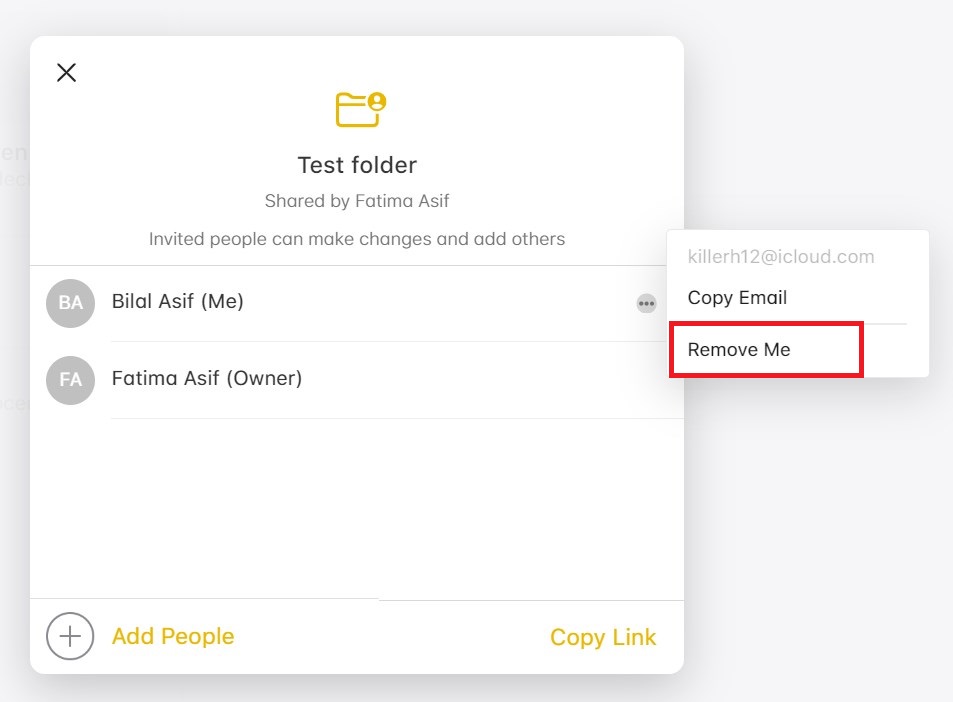Click the plus circle icon beside Add People
Image resolution: width=953 pixels, height=702 pixels.
click(x=70, y=636)
